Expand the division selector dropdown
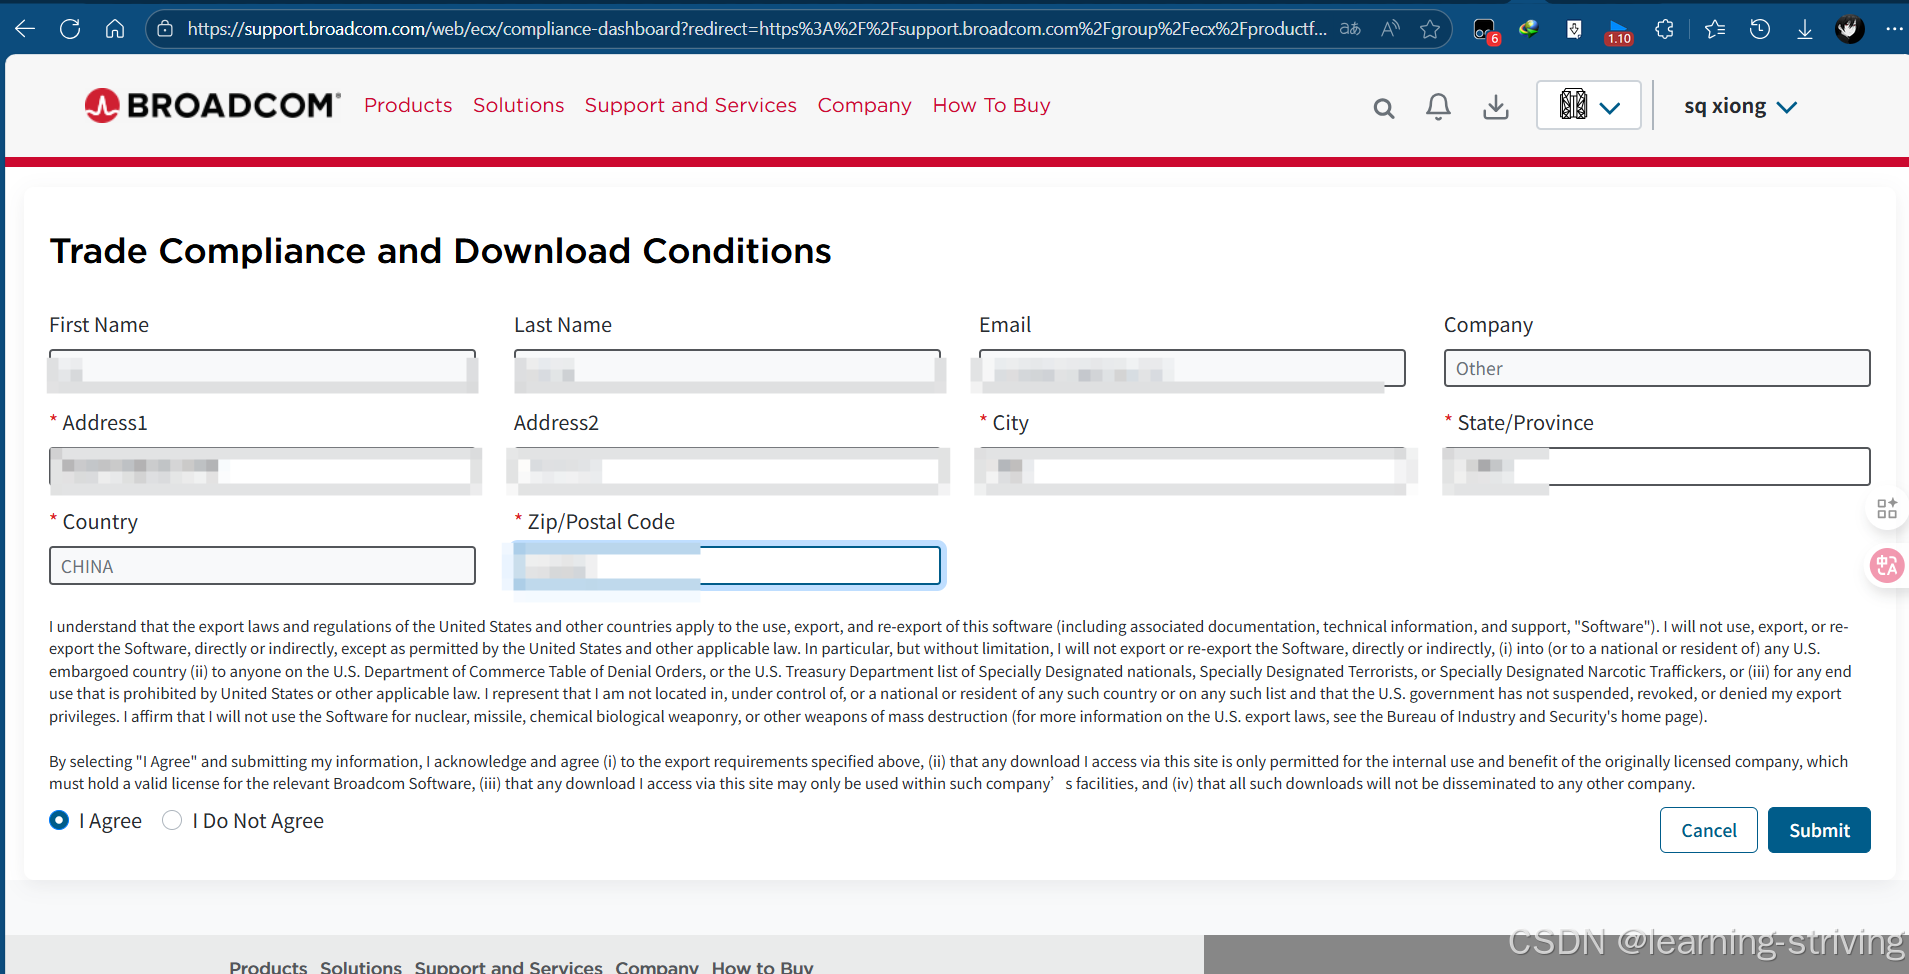This screenshot has height=974, width=1909. pos(1588,105)
